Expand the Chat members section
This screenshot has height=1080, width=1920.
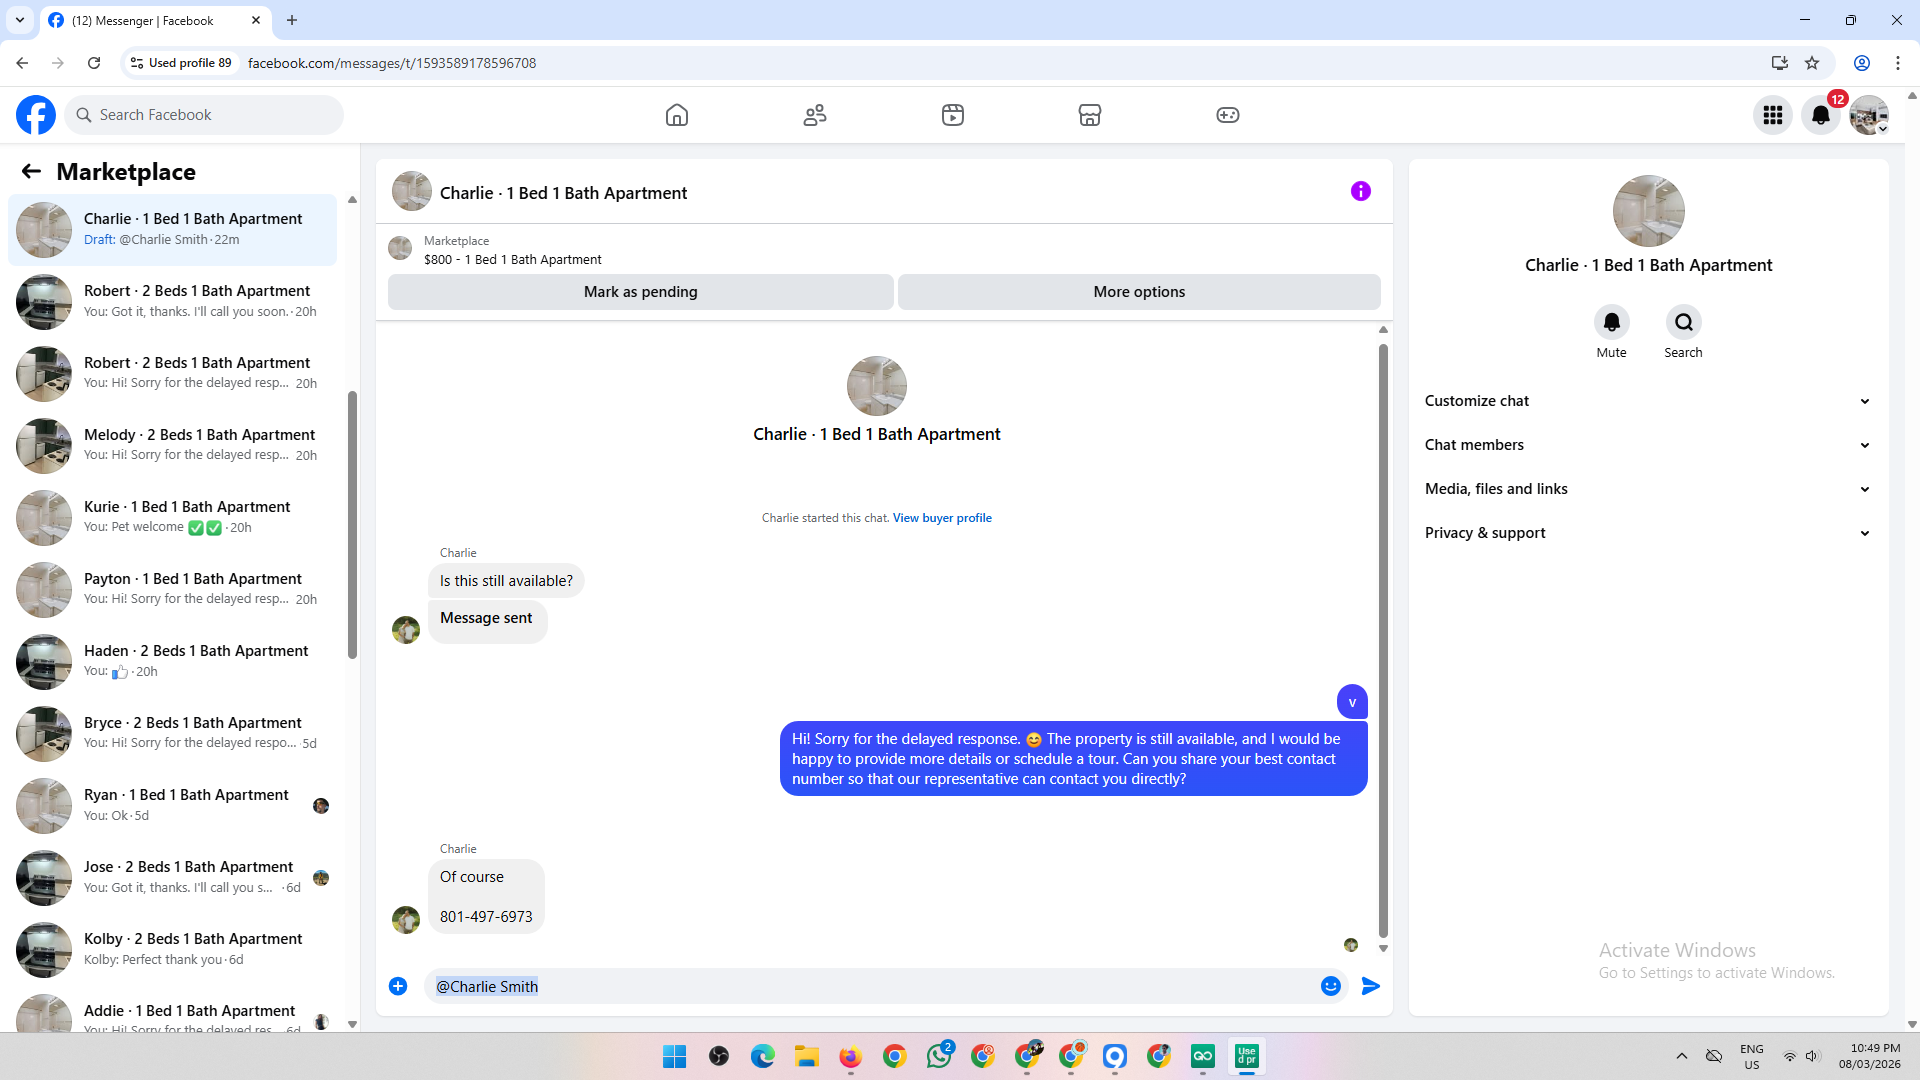click(1648, 445)
